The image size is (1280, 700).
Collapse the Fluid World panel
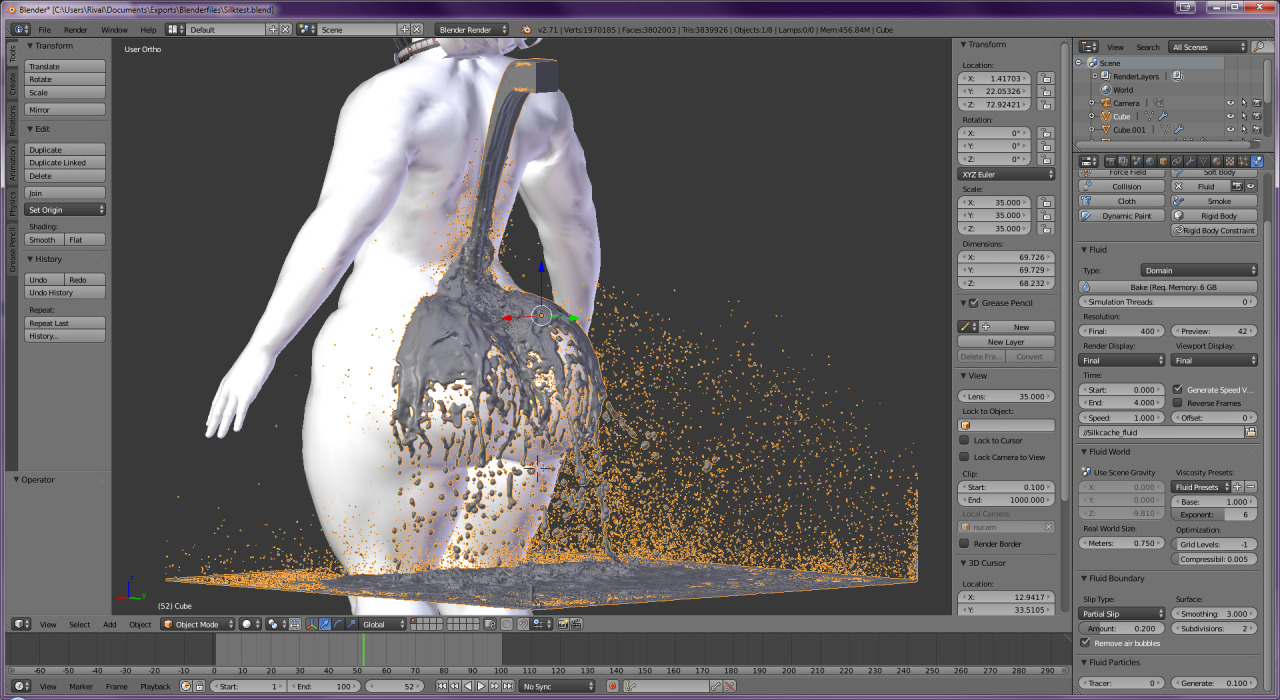tap(1085, 452)
